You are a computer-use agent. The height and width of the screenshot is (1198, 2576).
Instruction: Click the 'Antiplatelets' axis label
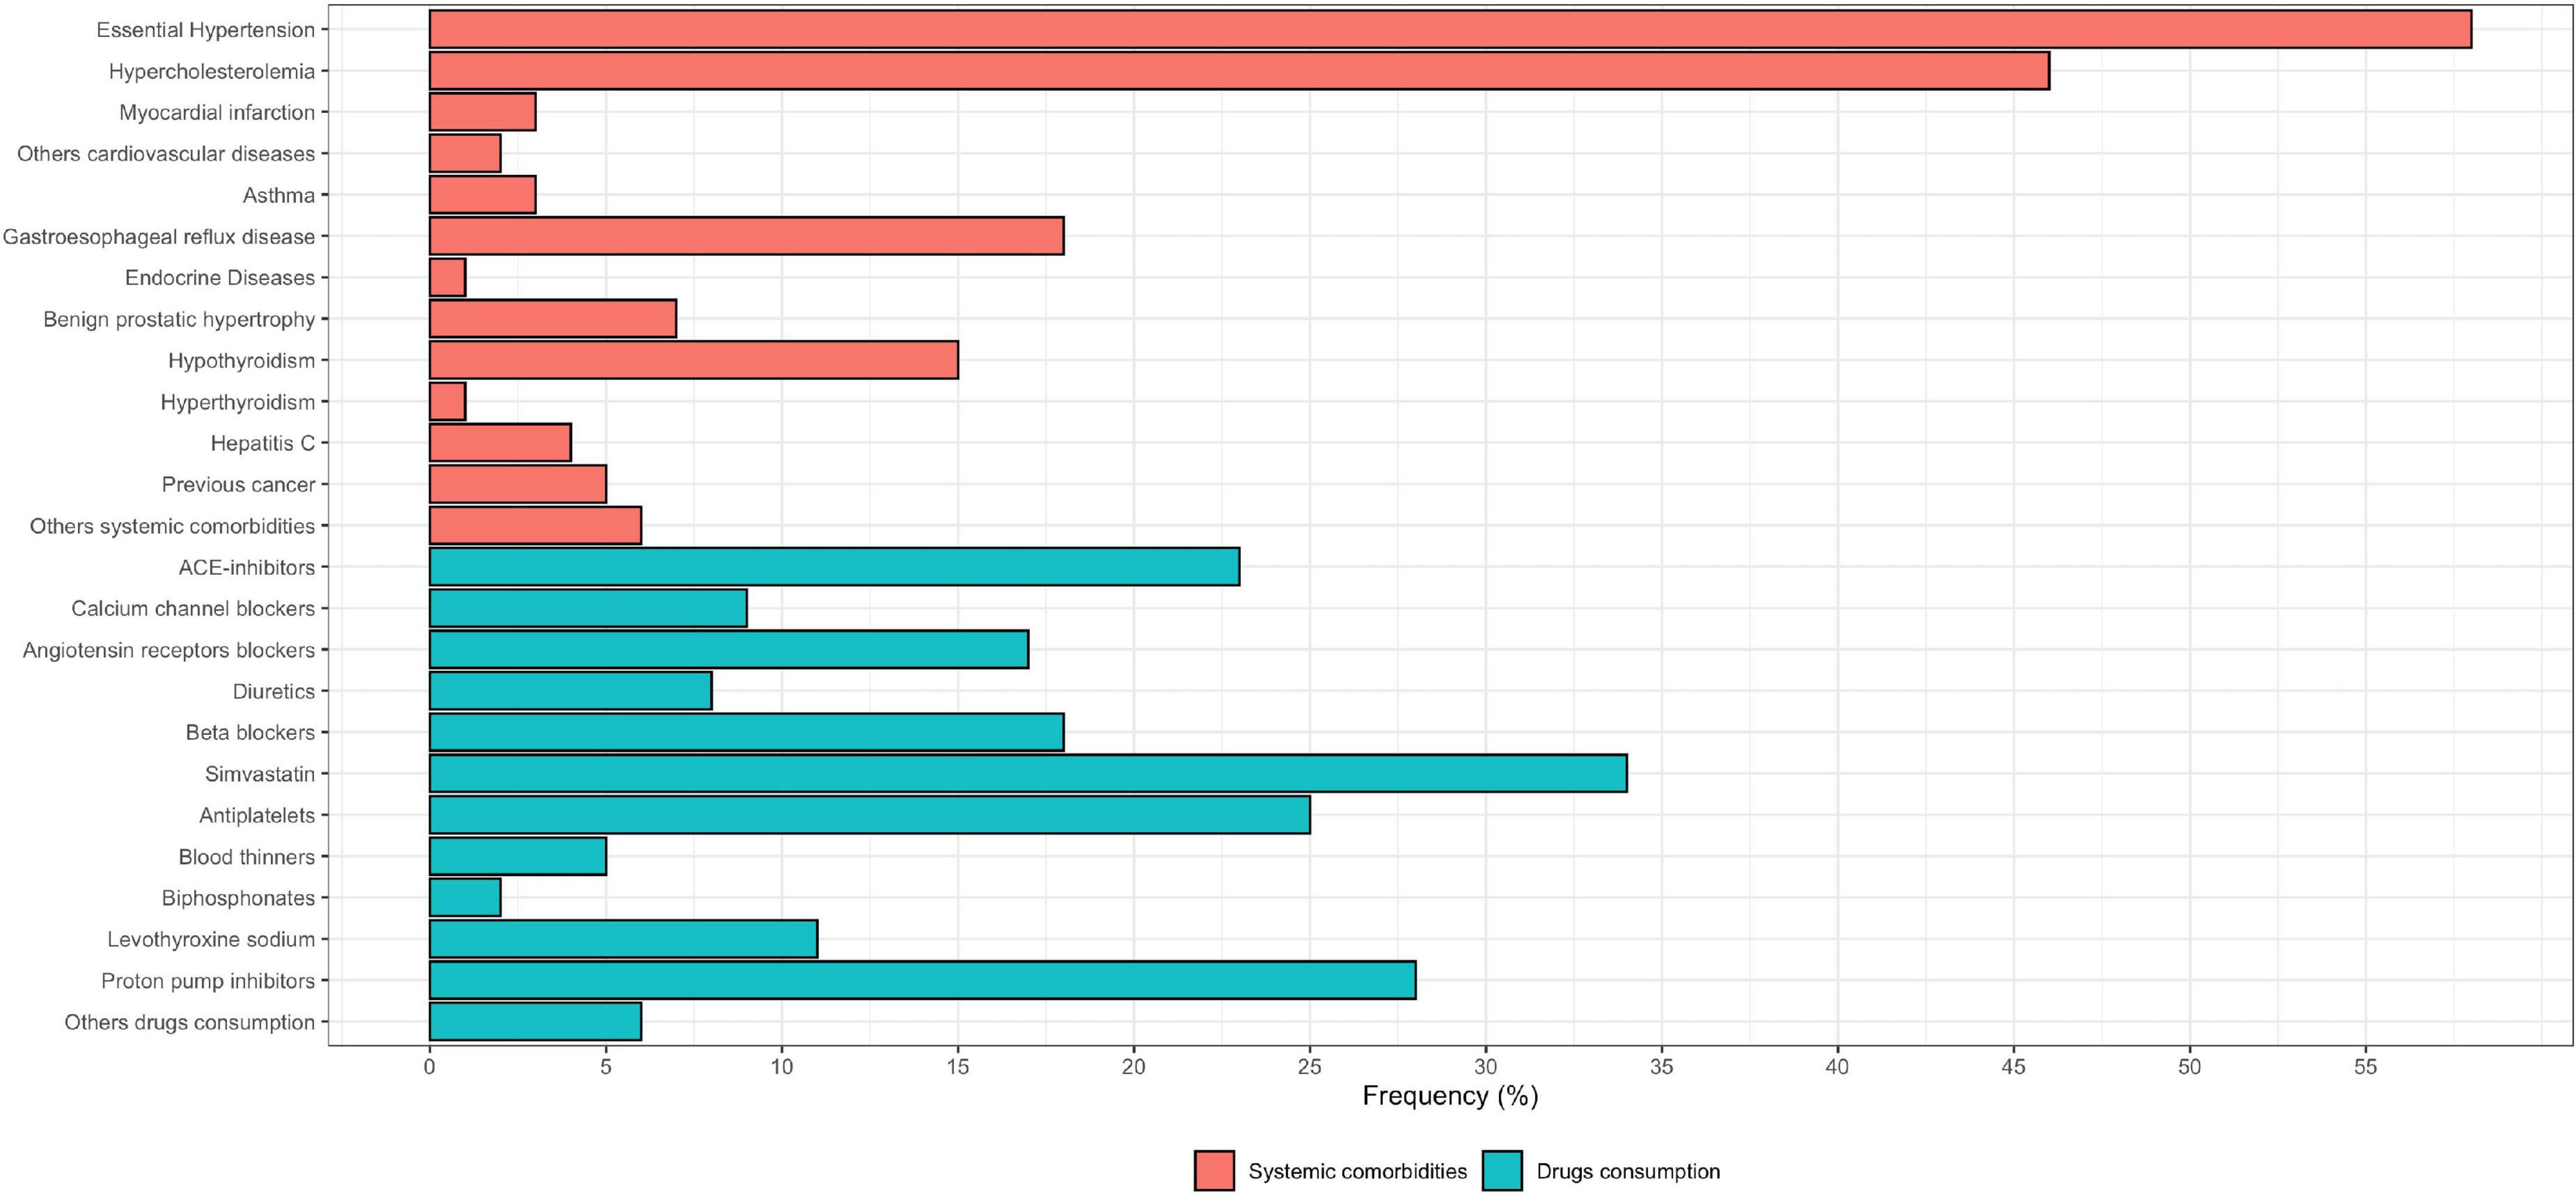(257, 815)
